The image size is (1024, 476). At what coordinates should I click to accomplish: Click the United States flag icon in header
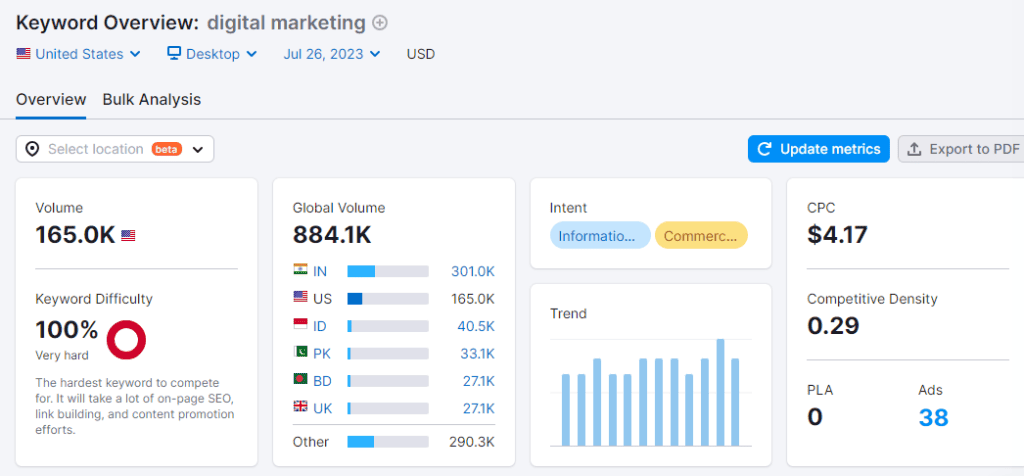[24, 54]
